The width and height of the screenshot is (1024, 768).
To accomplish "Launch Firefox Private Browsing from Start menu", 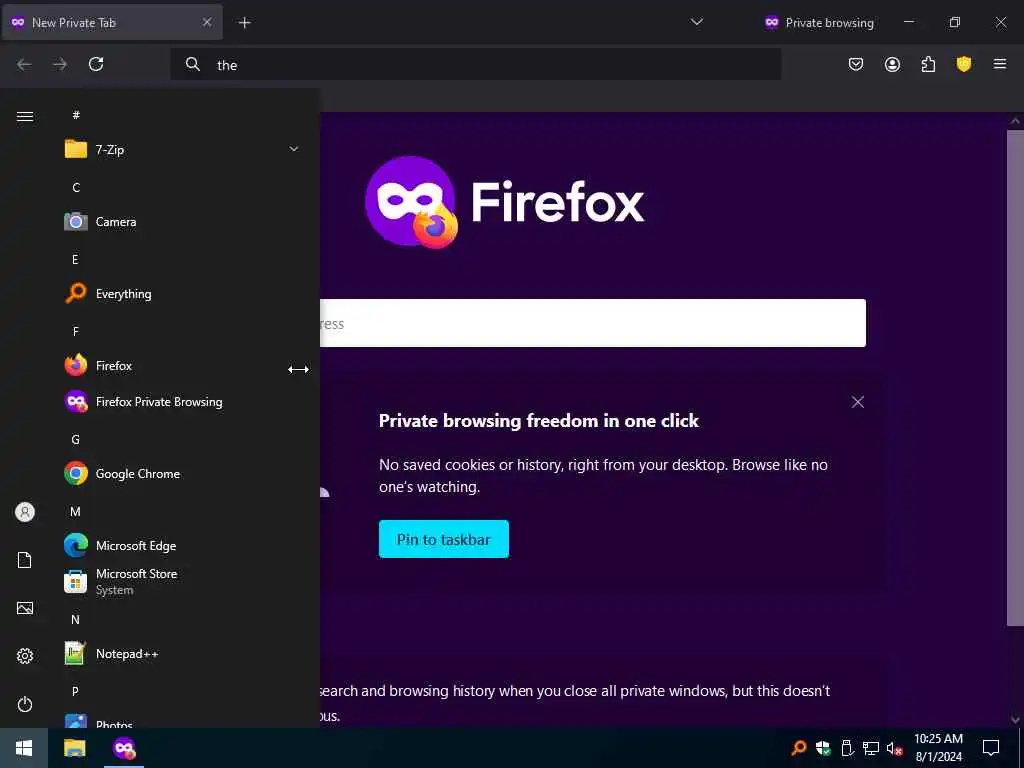I will (182, 402).
